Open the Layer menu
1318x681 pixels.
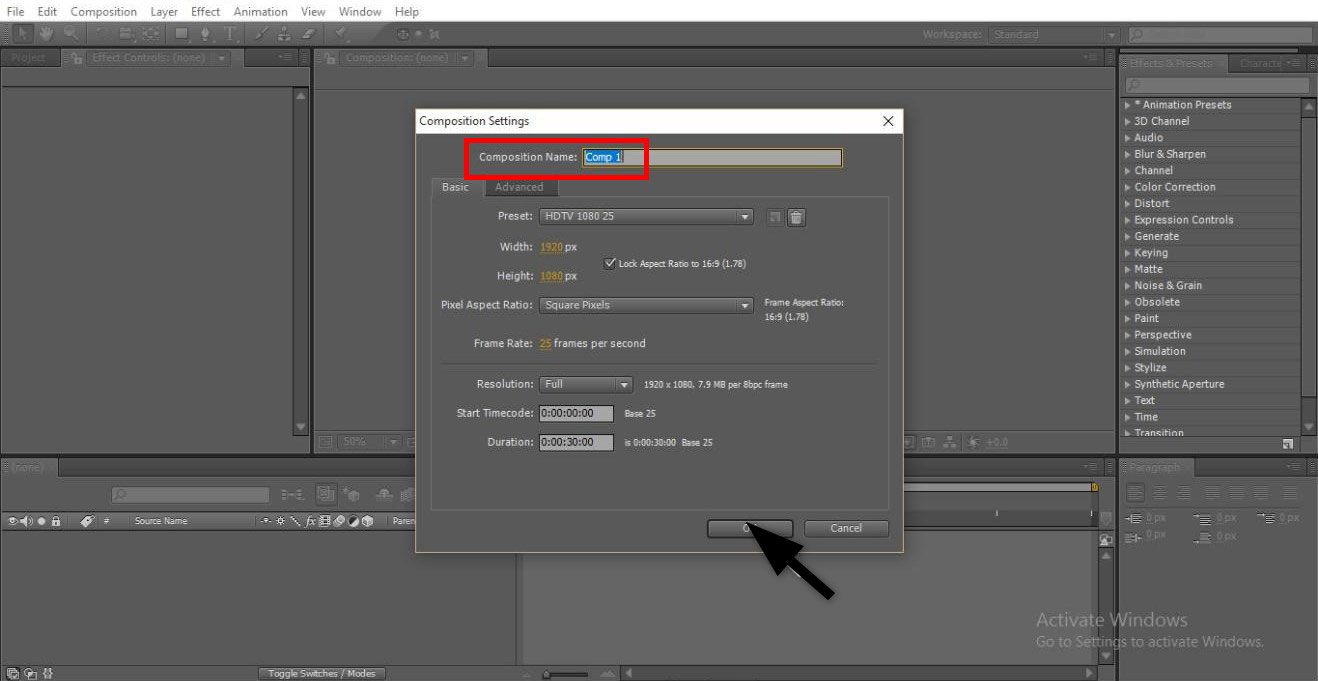[x=164, y=11]
